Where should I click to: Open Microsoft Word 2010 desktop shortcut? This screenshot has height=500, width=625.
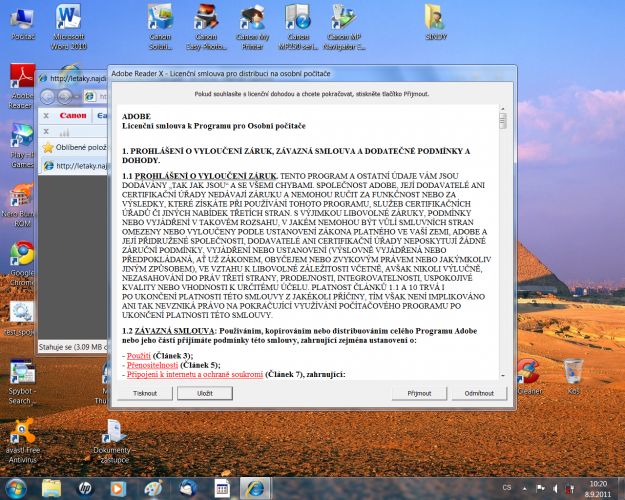pos(68,27)
